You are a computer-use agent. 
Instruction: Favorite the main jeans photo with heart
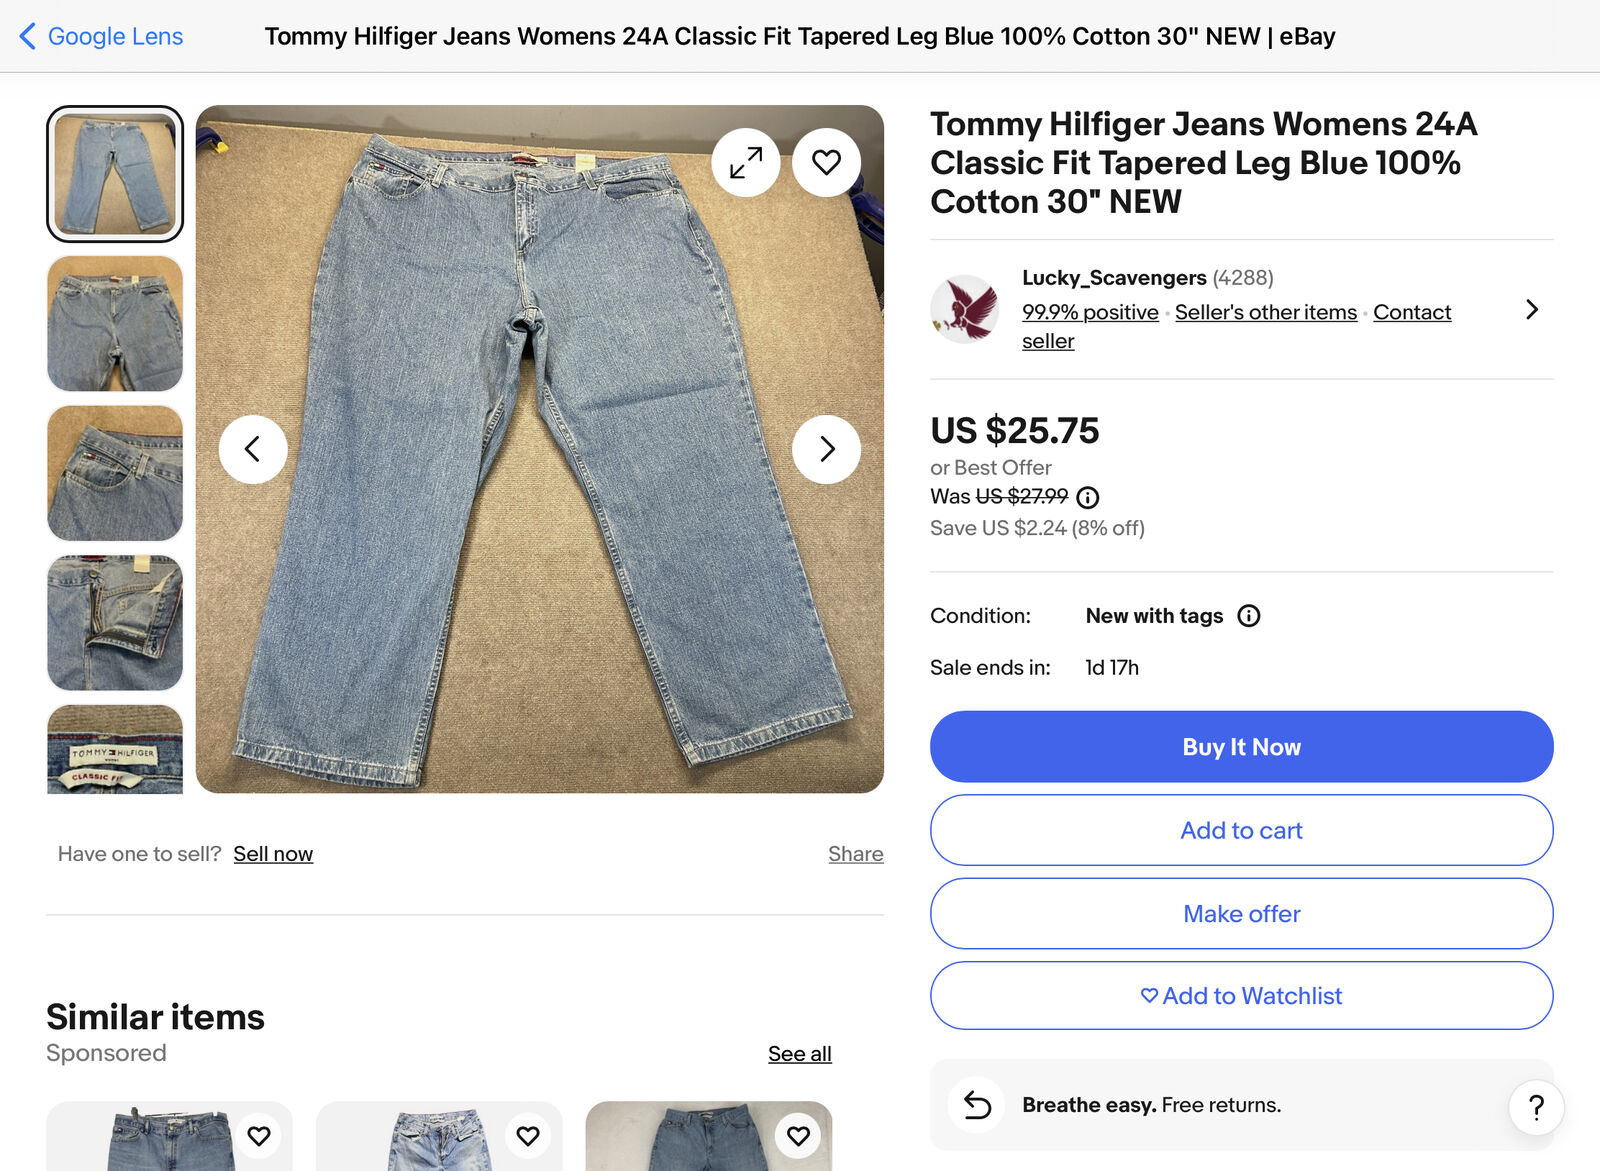tap(826, 162)
